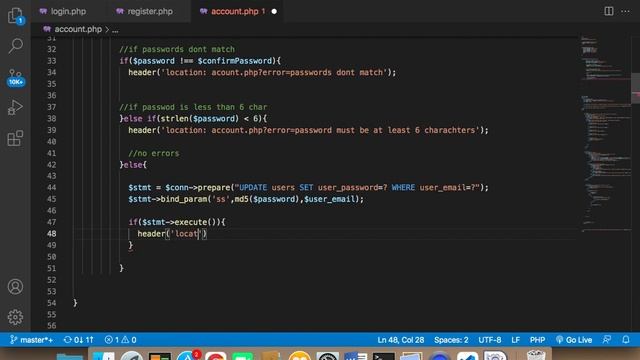Click 'password must be at least 6 charachters' string
The height and width of the screenshot is (360, 640).
click(x=385, y=130)
